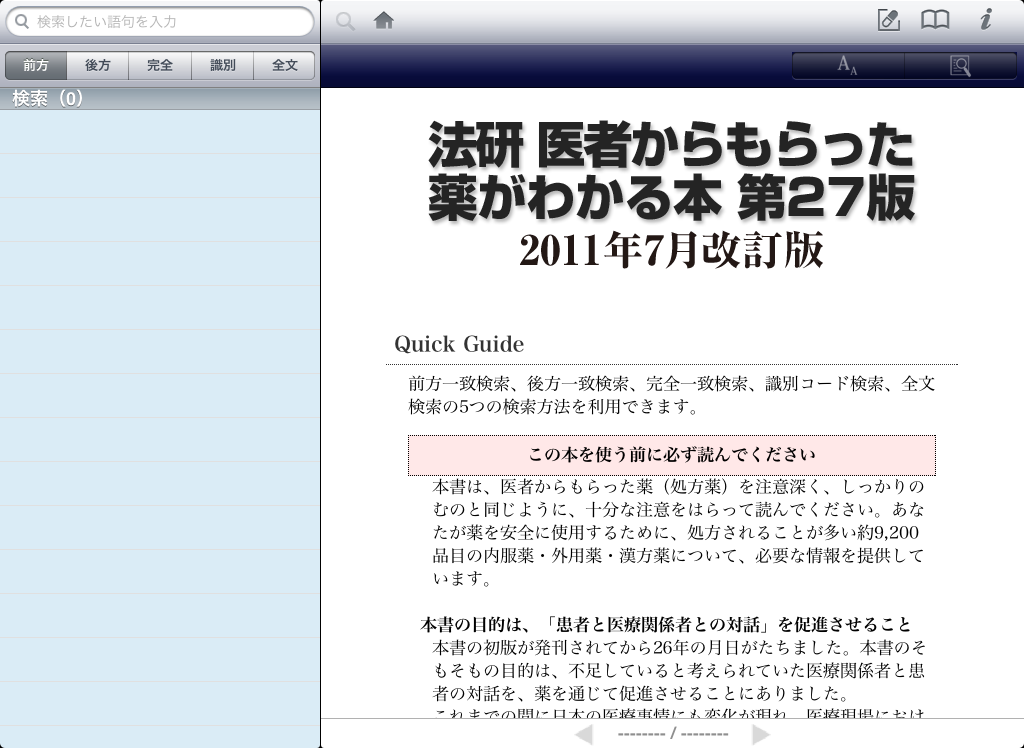This screenshot has width=1024, height=748.
Task: Open the font size (A A) control
Action: [x=847, y=66]
